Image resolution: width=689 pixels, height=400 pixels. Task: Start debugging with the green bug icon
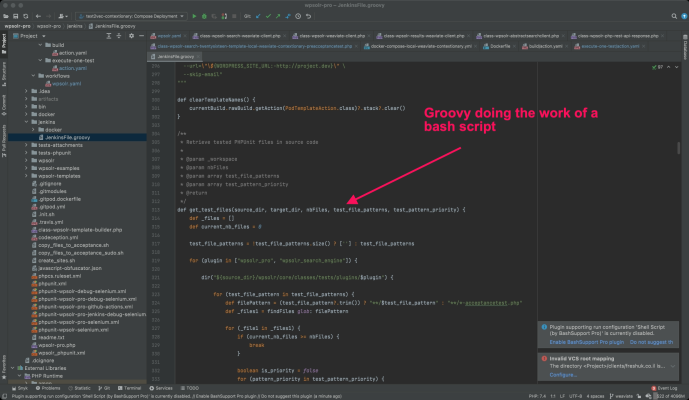[x=204, y=16]
